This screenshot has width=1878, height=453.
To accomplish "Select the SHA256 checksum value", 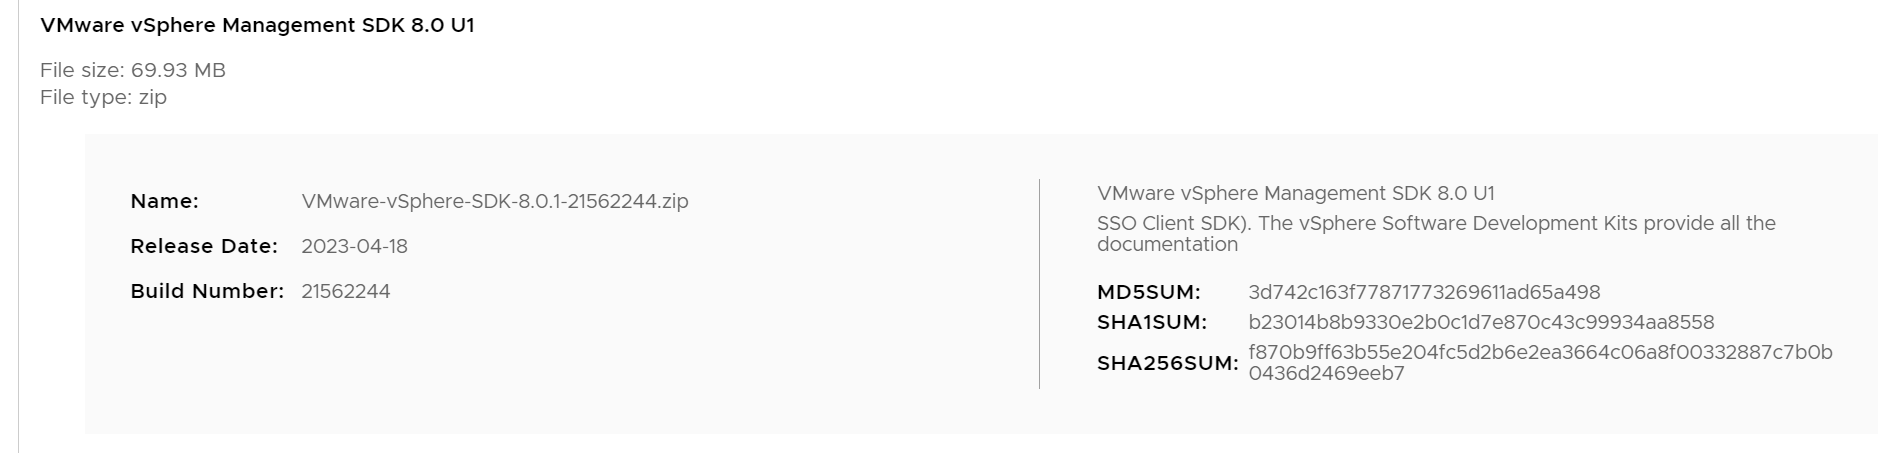I will pyautogui.click(x=1539, y=353).
